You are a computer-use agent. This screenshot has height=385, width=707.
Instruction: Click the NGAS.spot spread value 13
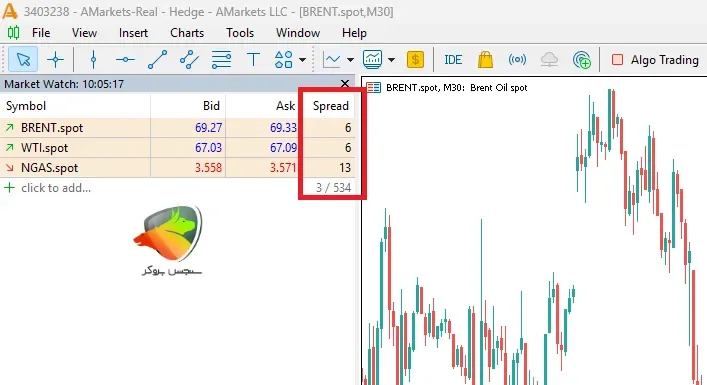pos(345,168)
